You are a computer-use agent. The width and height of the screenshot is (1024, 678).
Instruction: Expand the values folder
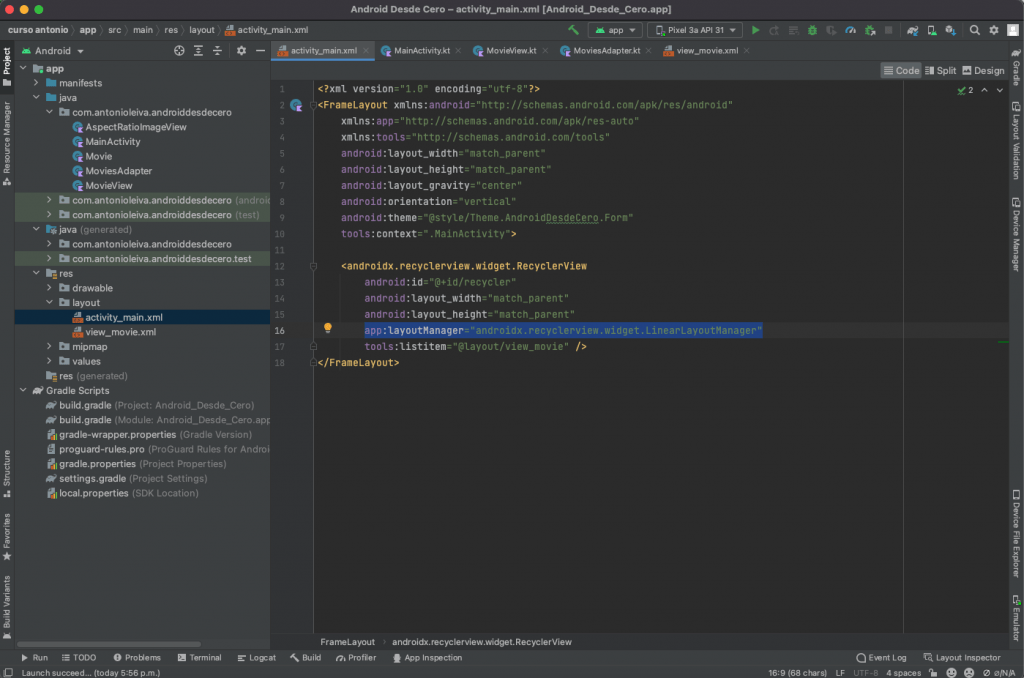(49, 361)
